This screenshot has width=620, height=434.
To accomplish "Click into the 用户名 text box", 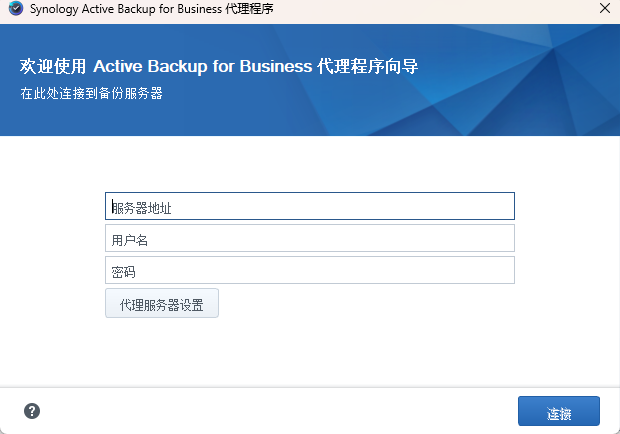I will (309, 239).
